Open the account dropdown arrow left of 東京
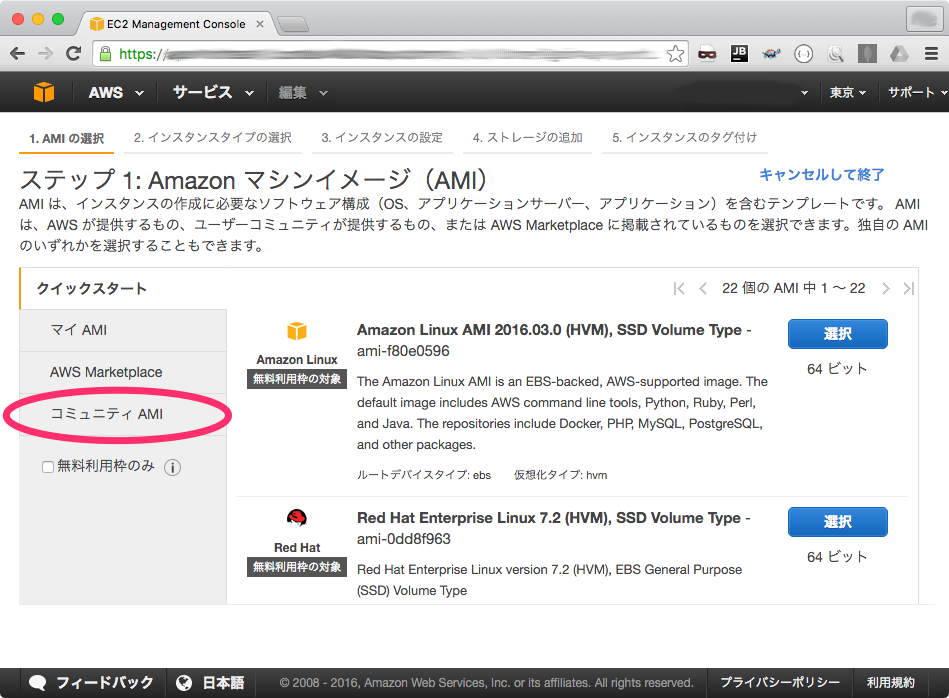949x698 pixels. pos(804,93)
